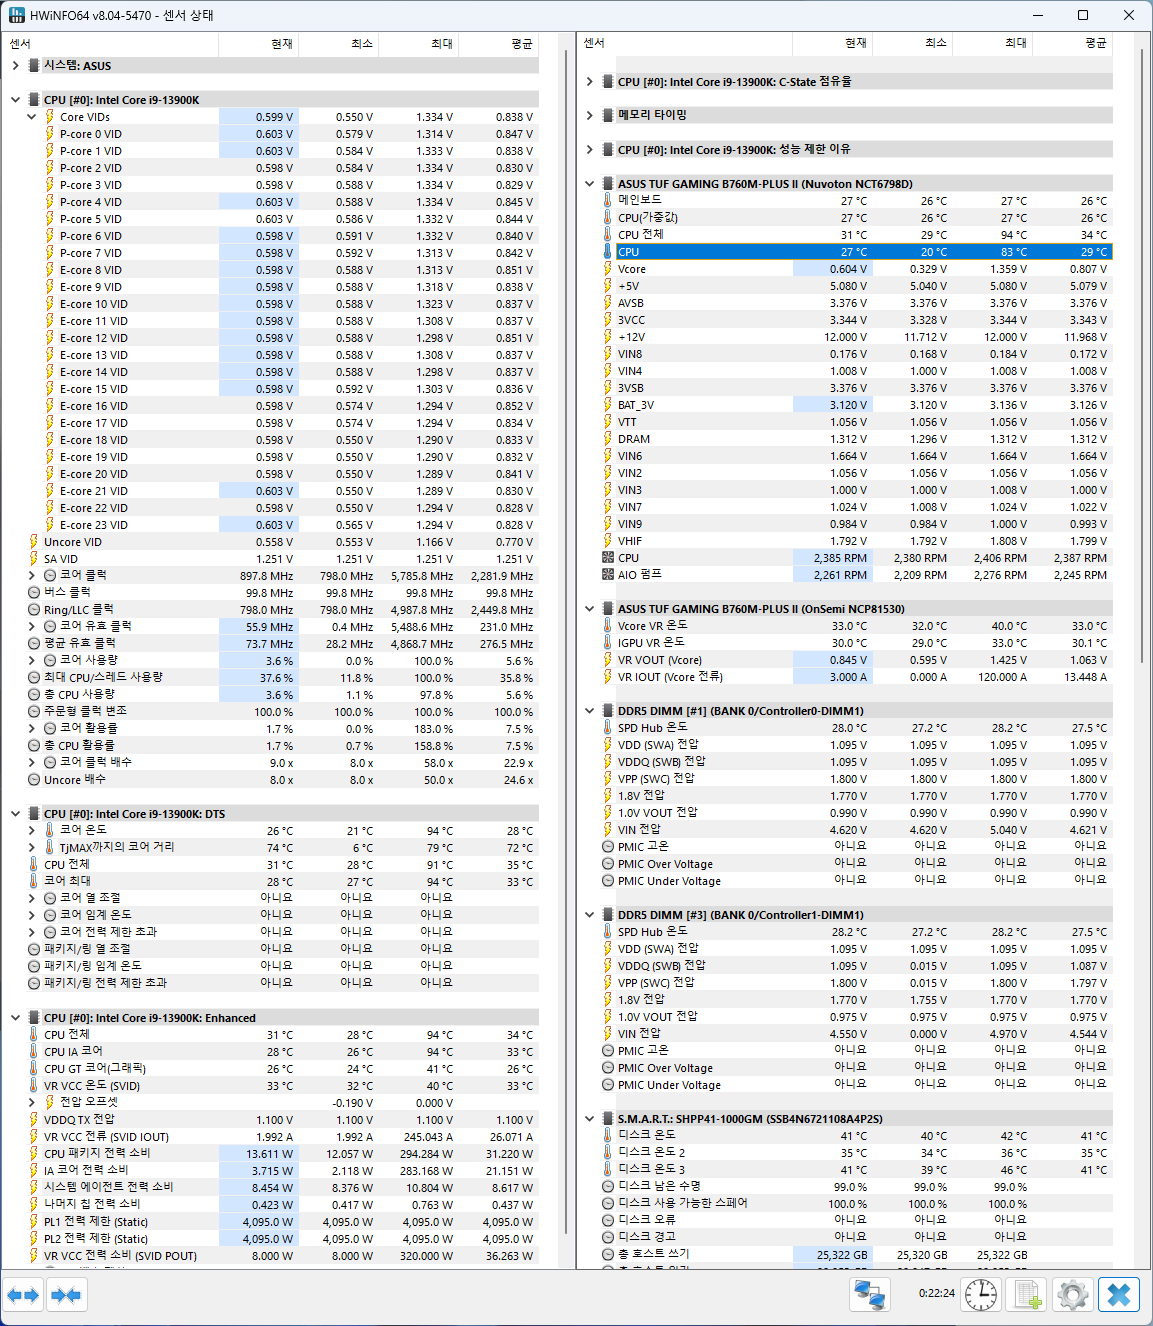Screen dimensions: 1153x1326
Task: Click the right pane 평균 column header
Action: pos(1072,43)
